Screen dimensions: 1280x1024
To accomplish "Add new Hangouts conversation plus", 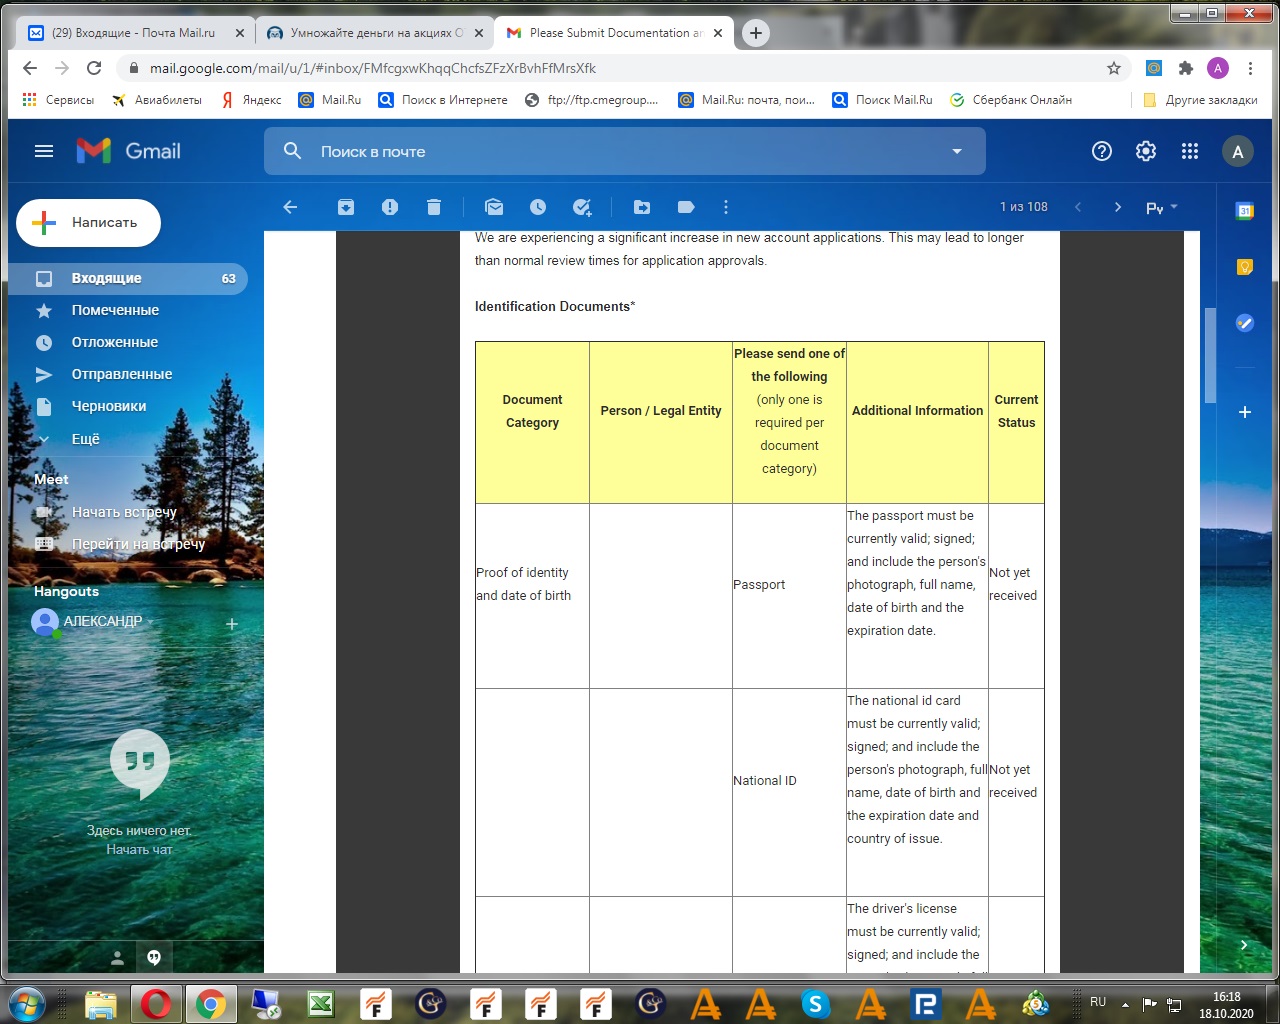I will click(232, 624).
